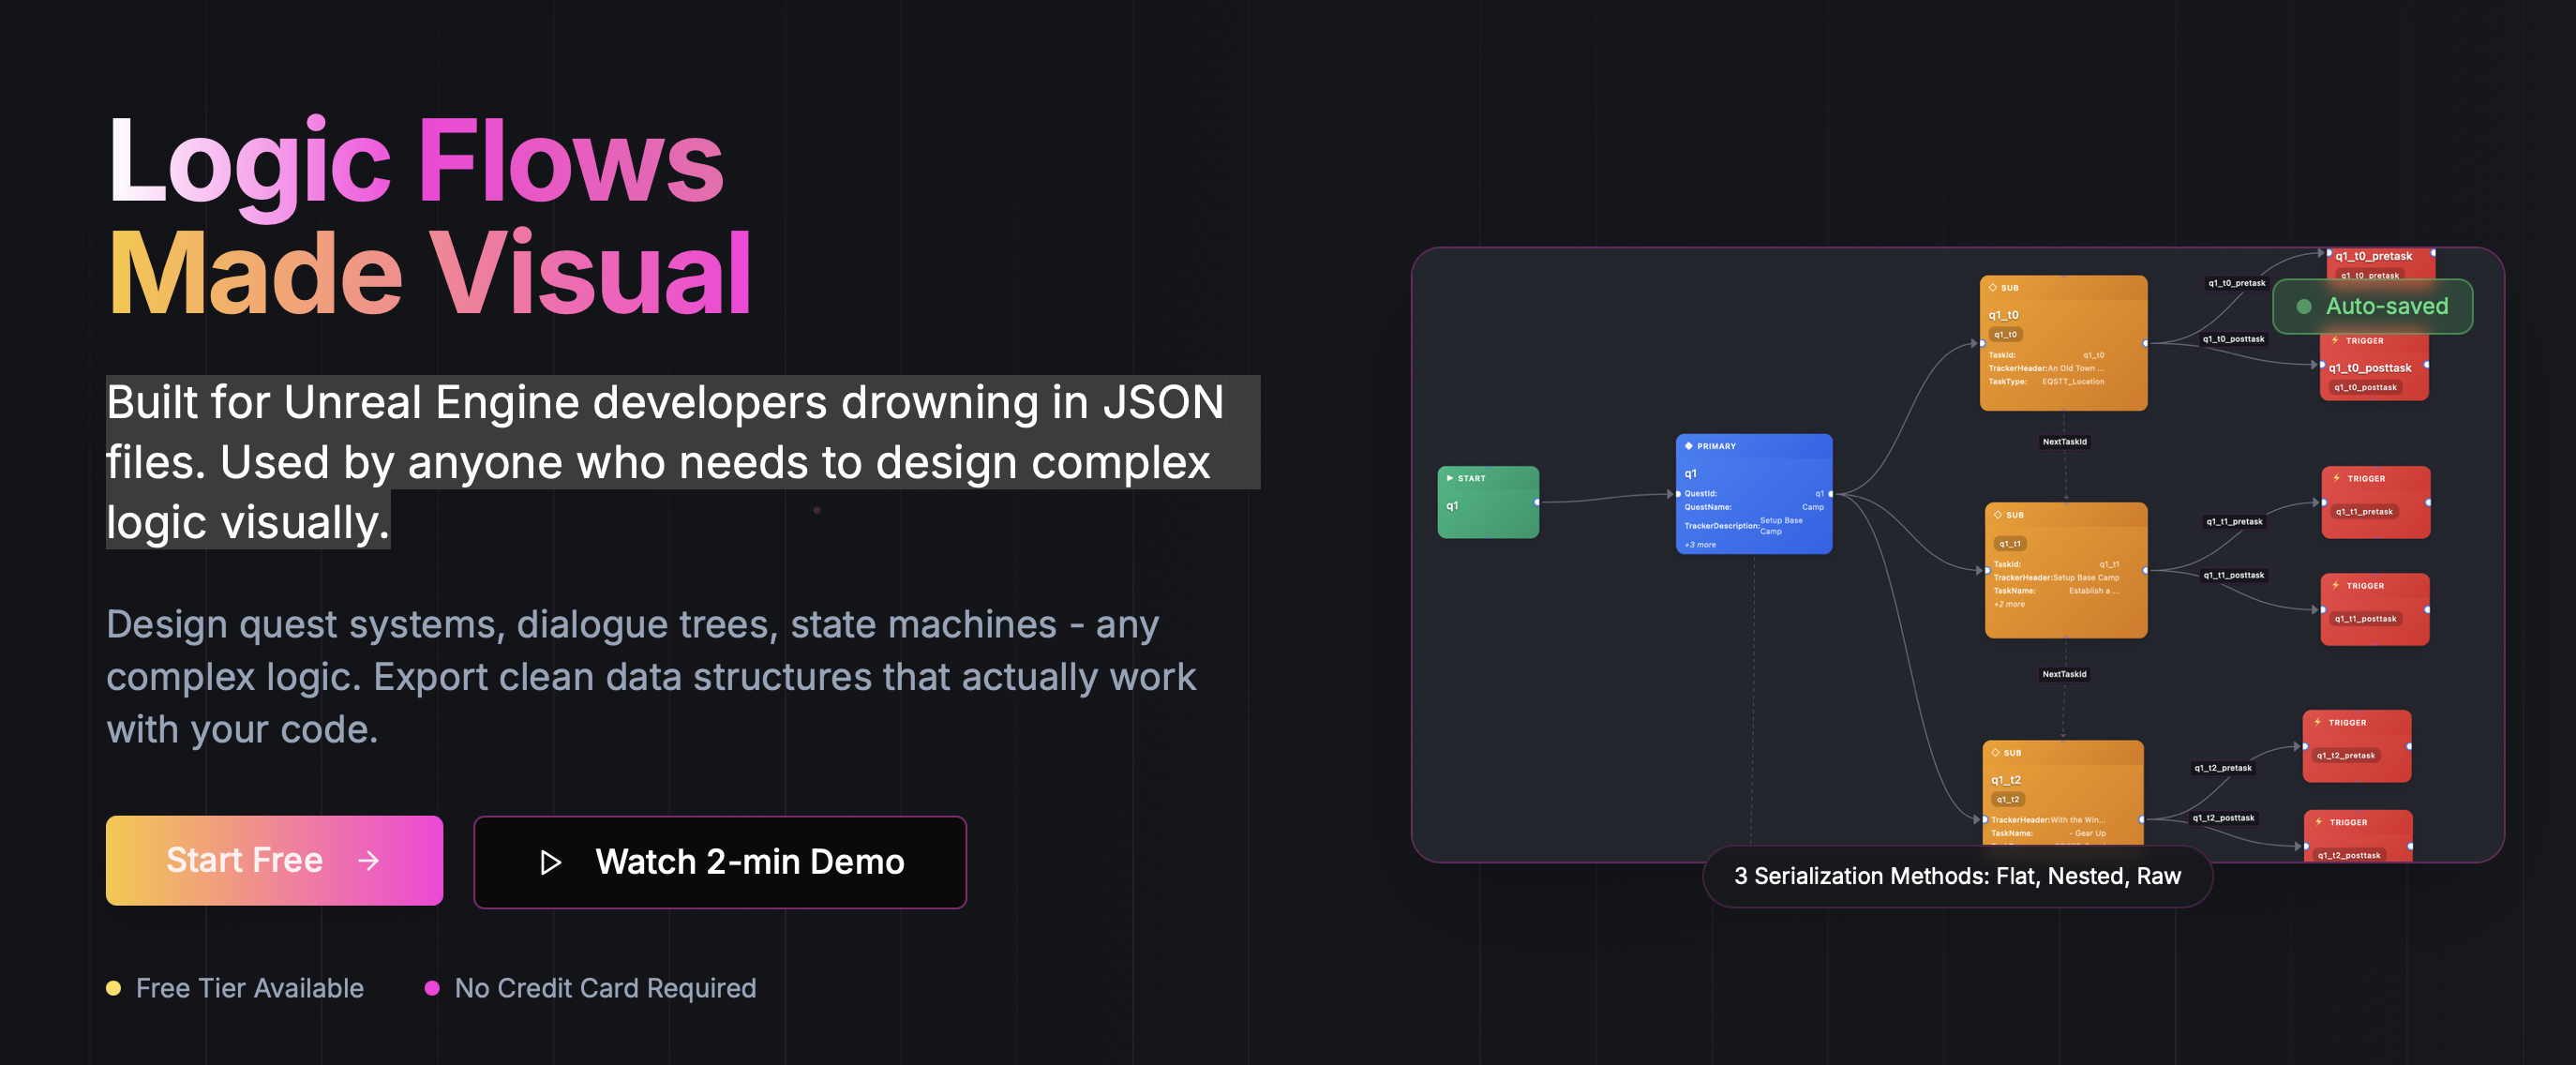Select the q1_t2_posttask TRIGGER node
This screenshot has height=1065, width=2576.
(2358, 836)
